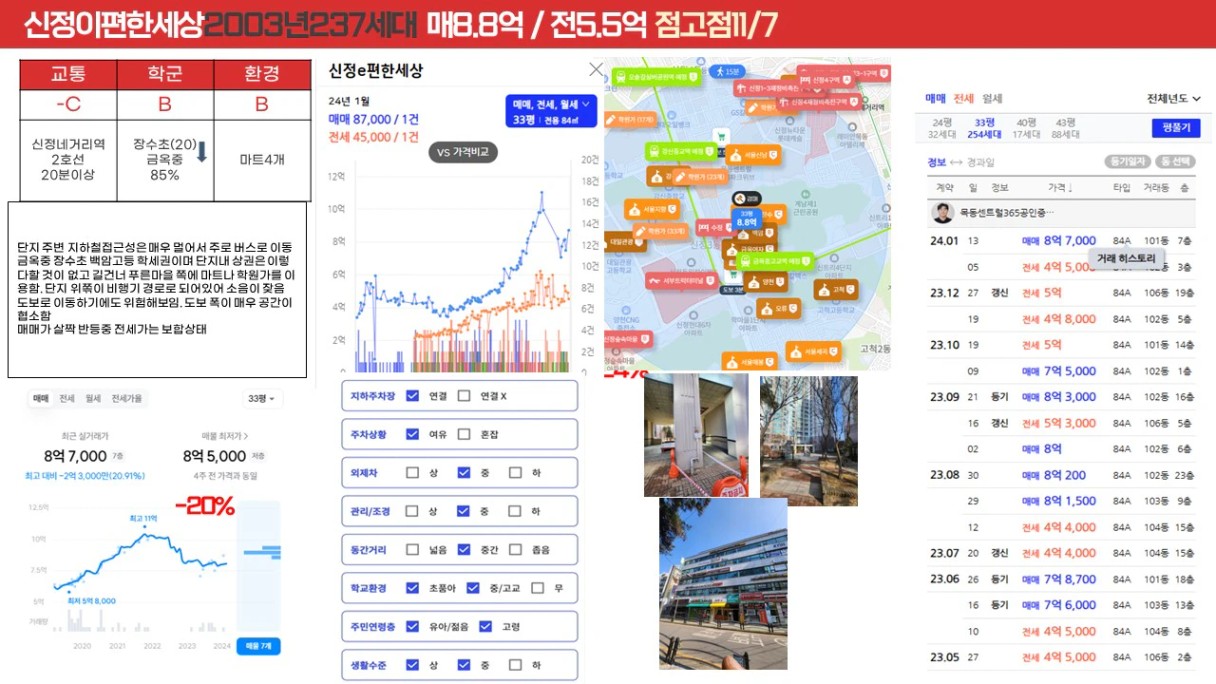This screenshot has height=684, width=1216.
Task: Toggle the 정보 ↔ 경과일 view switch
Action: (961, 162)
